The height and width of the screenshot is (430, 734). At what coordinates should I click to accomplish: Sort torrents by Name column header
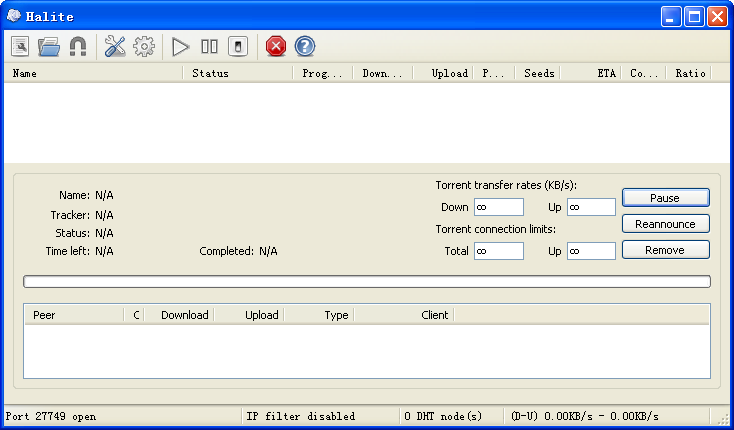pos(94,73)
